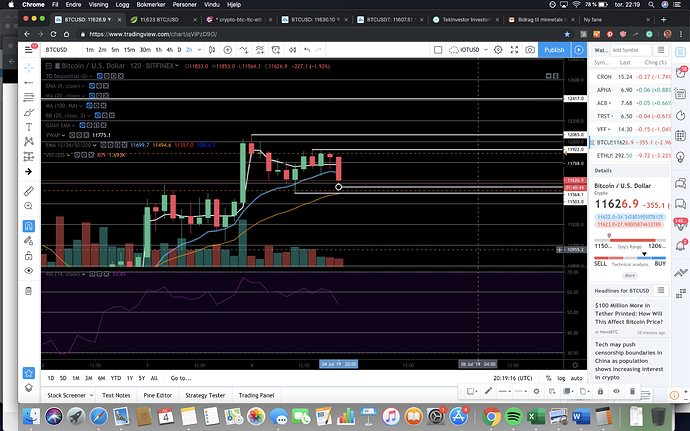Click the BTCUSD symbol search field
The width and height of the screenshot is (690, 431).
tap(61, 50)
